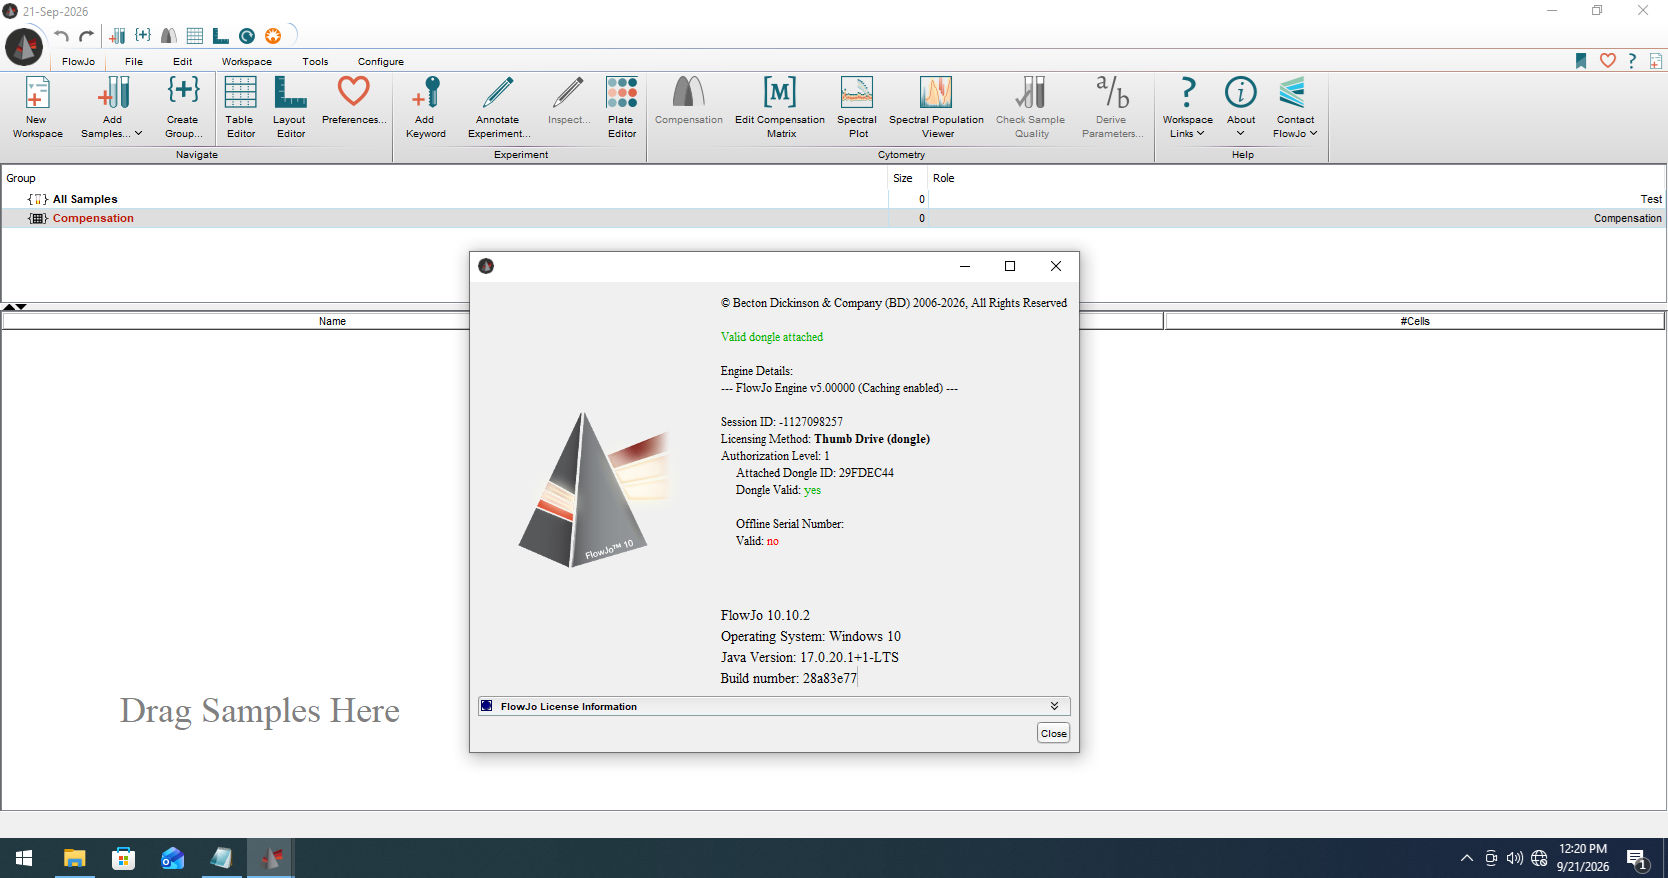Viewport: 1668px width, 878px height.
Task: Switch to the Configure ribbon tab
Action: coord(381,61)
